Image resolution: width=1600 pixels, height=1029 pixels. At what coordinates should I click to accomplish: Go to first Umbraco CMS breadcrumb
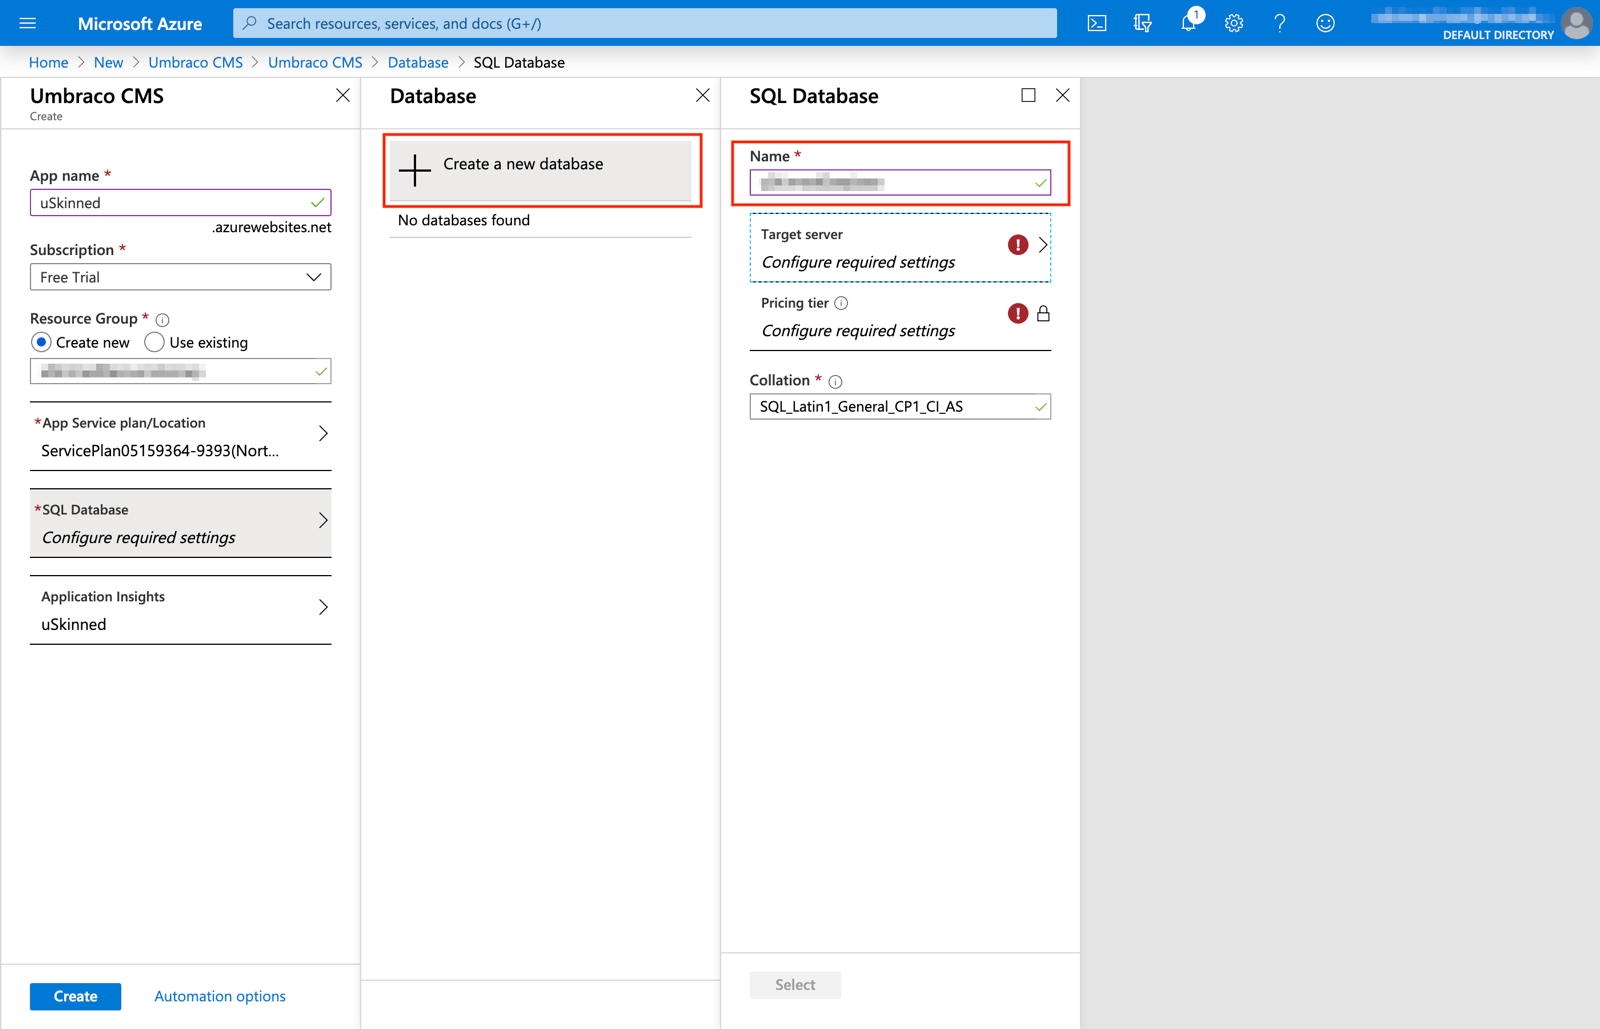pyautogui.click(x=195, y=62)
